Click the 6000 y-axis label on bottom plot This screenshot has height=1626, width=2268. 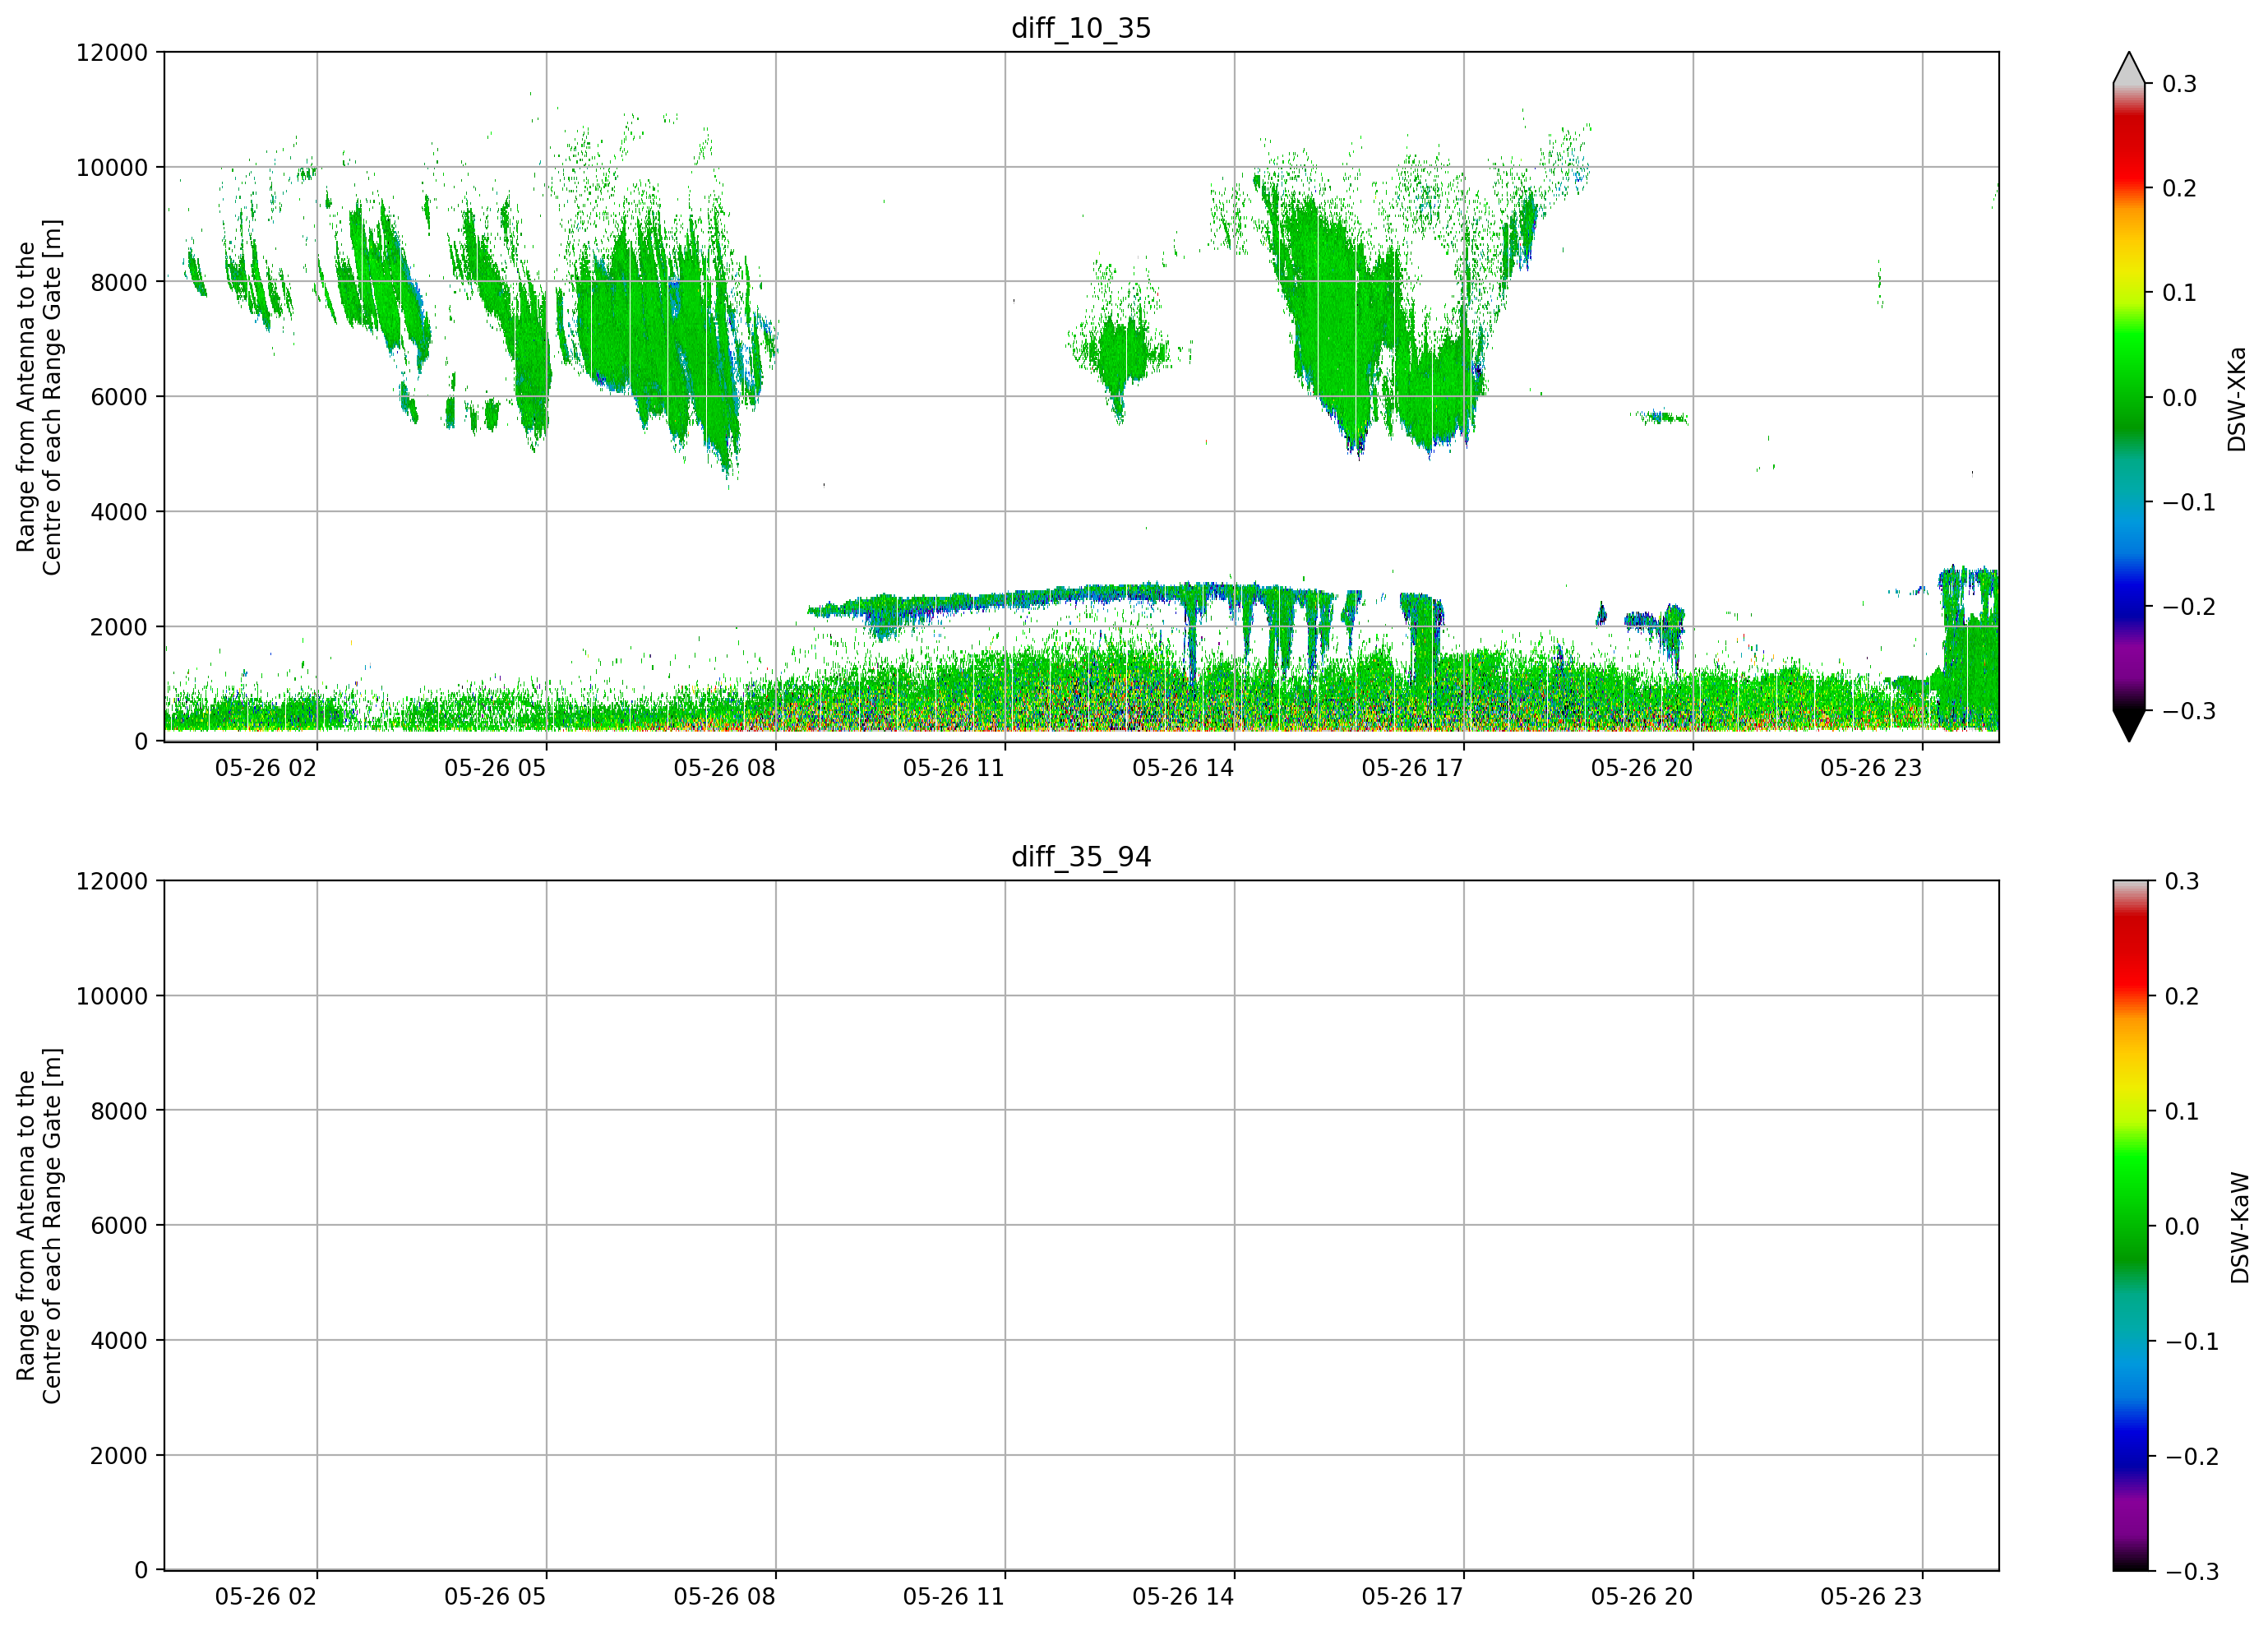point(119,1225)
